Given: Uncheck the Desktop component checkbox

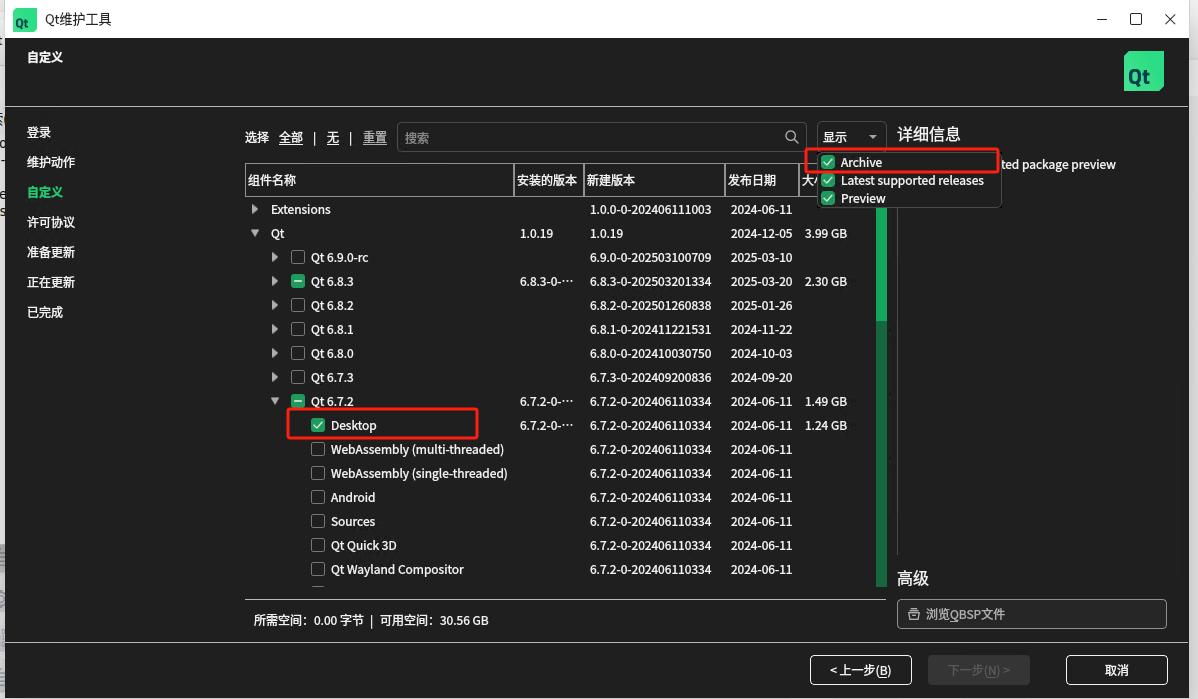Looking at the screenshot, I should click(318, 426).
